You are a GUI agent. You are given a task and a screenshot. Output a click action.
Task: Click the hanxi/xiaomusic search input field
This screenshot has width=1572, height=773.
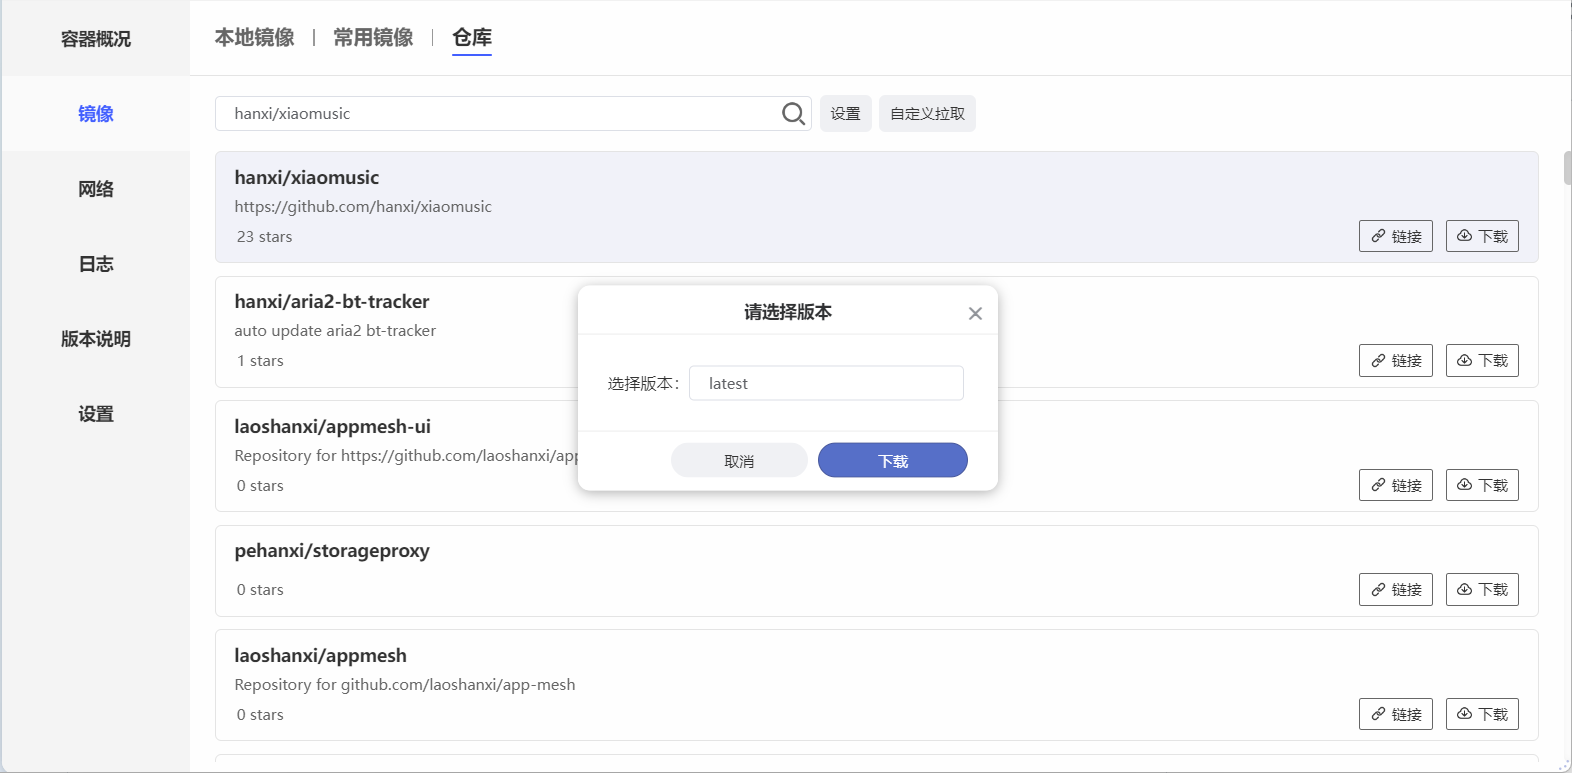click(x=500, y=114)
